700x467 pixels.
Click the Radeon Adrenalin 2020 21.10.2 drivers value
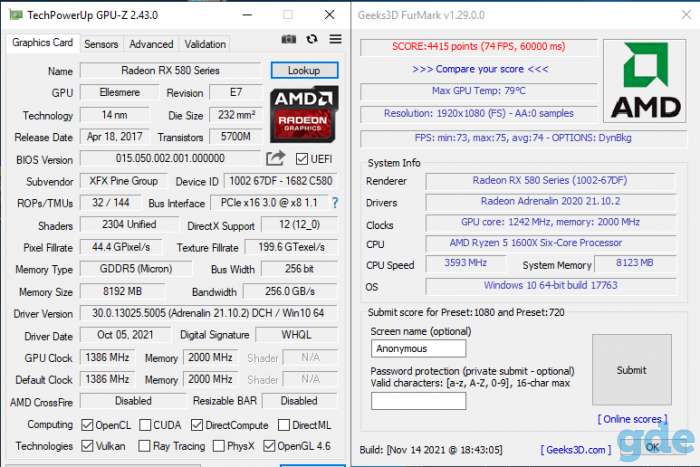(550, 201)
